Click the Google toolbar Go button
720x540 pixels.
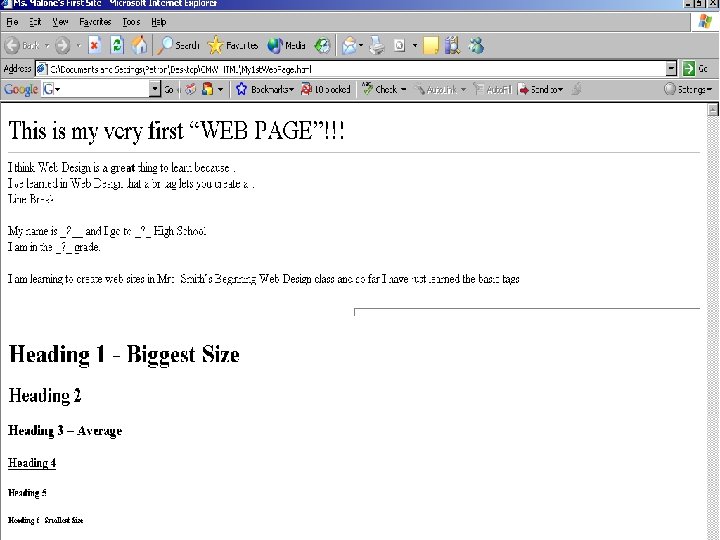coord(169,89)
